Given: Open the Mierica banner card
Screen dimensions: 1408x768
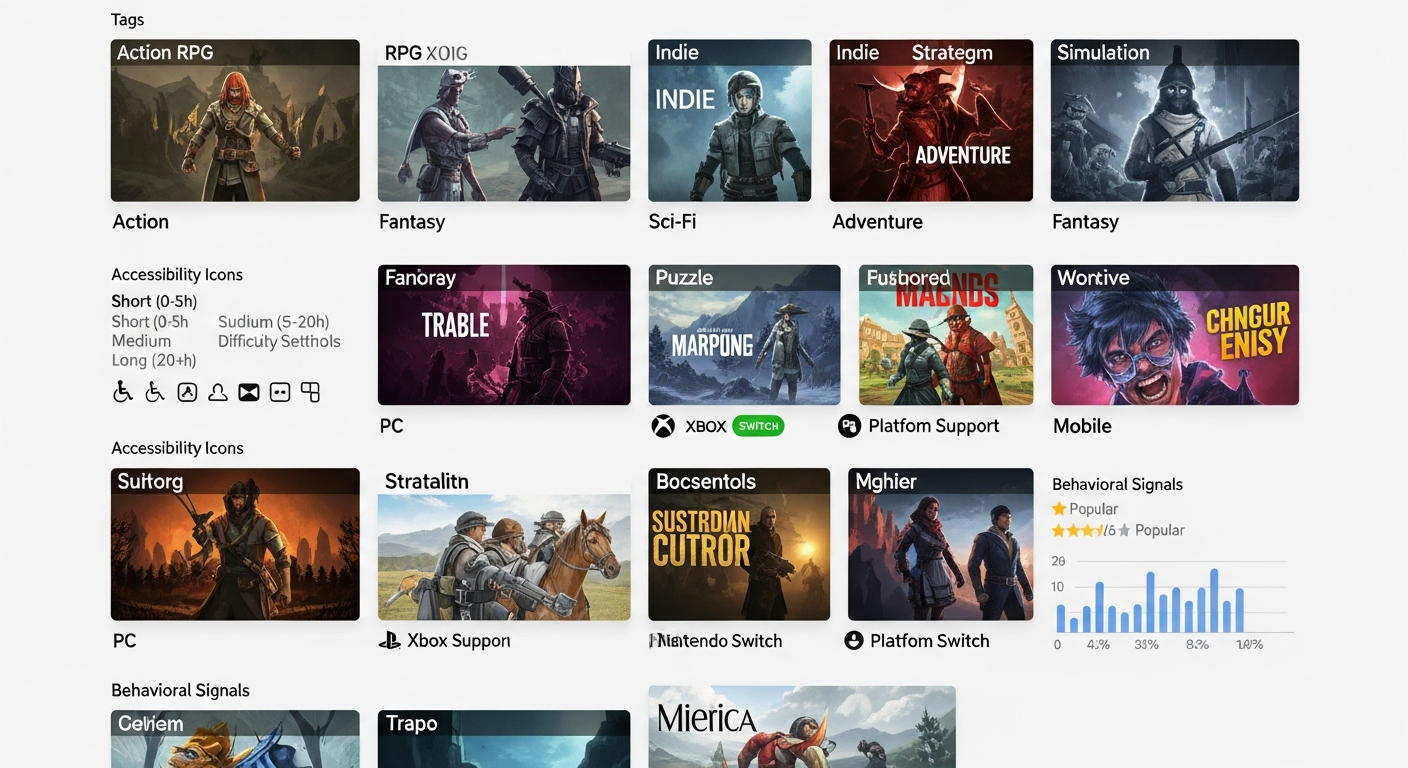Looking at the screenshot, I should tap(802, 727).
